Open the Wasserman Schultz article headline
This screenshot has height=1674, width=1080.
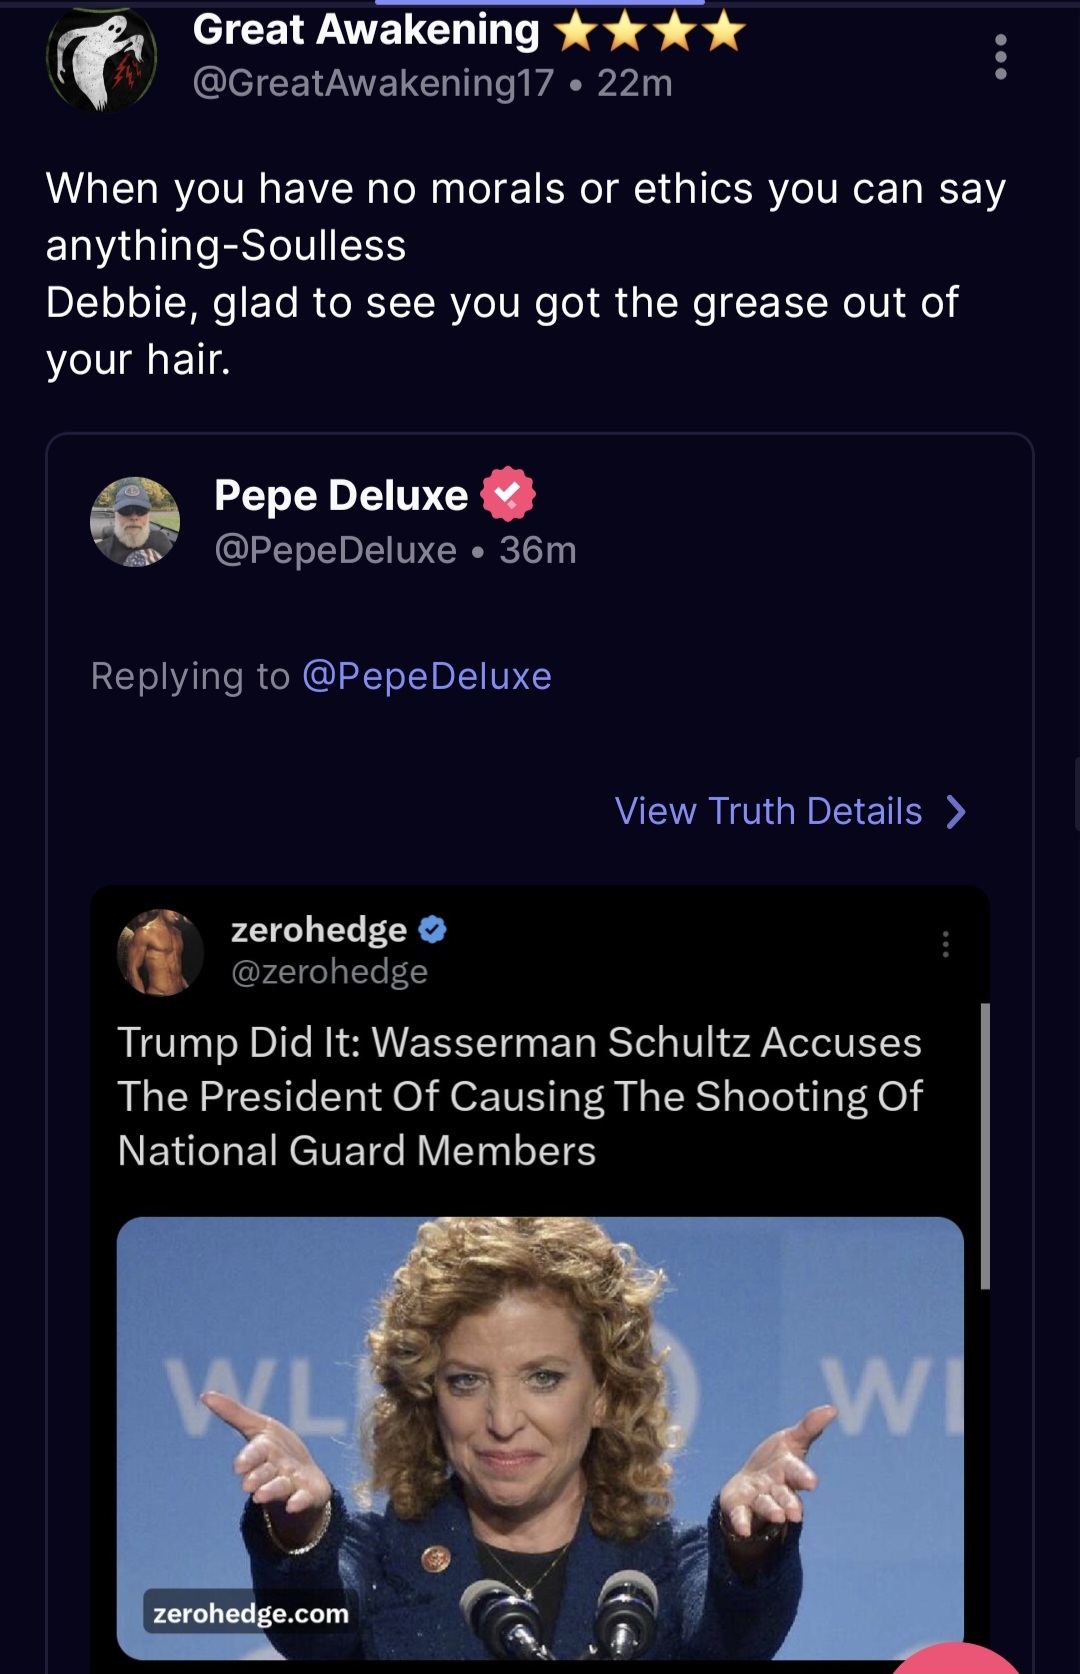[520, 1096]
